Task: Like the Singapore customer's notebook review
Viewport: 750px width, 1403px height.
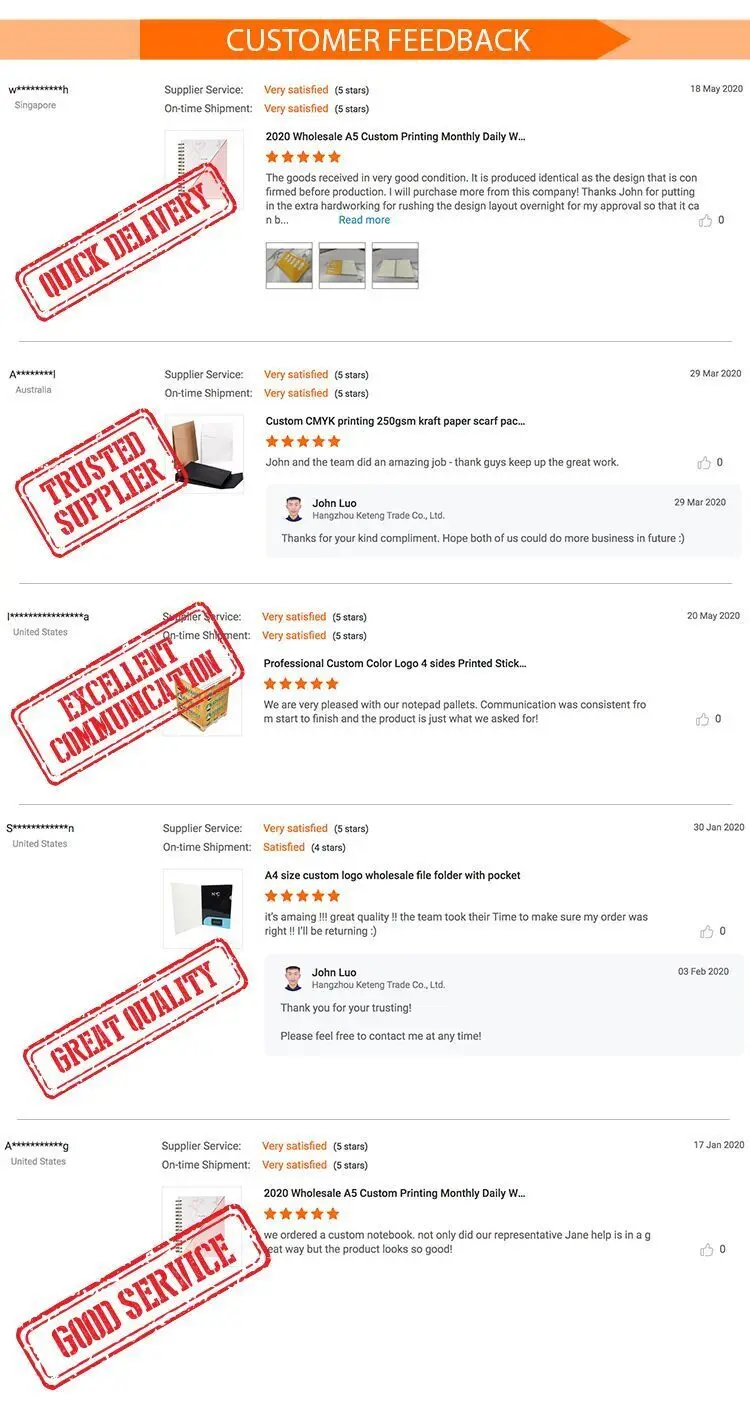Action: coord(706,220)
